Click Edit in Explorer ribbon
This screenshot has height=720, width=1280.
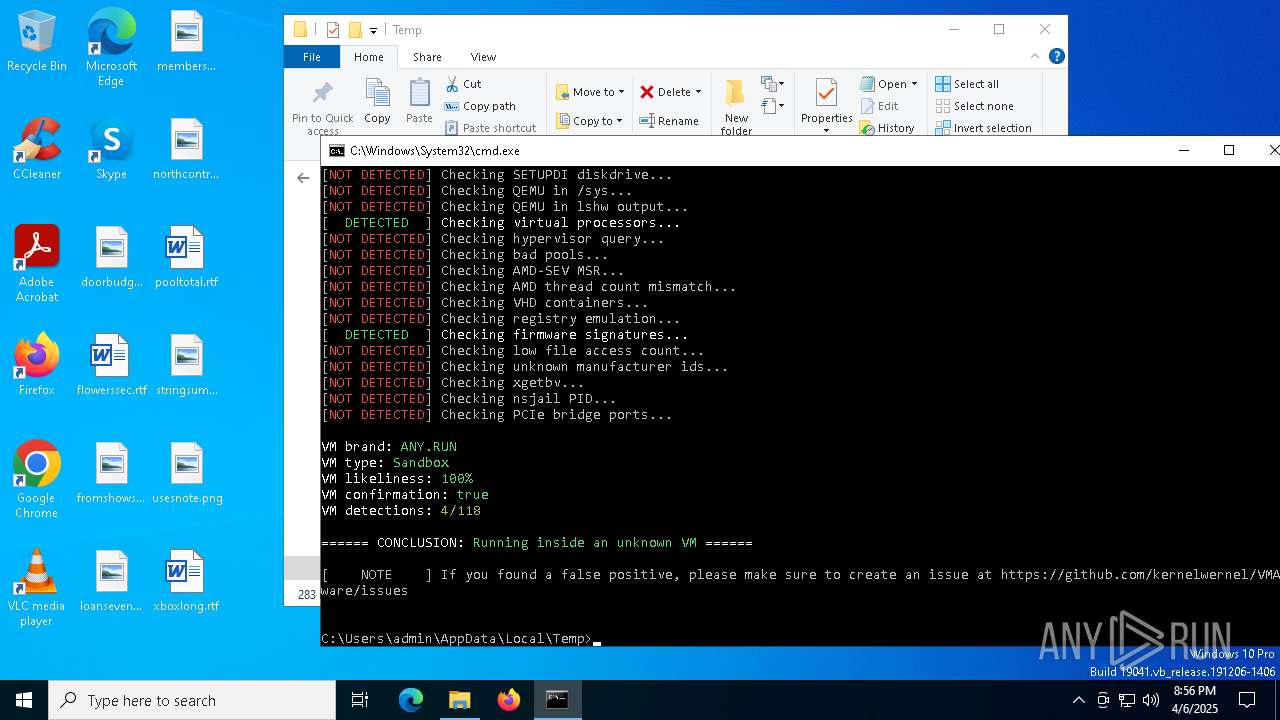point(878,106)
